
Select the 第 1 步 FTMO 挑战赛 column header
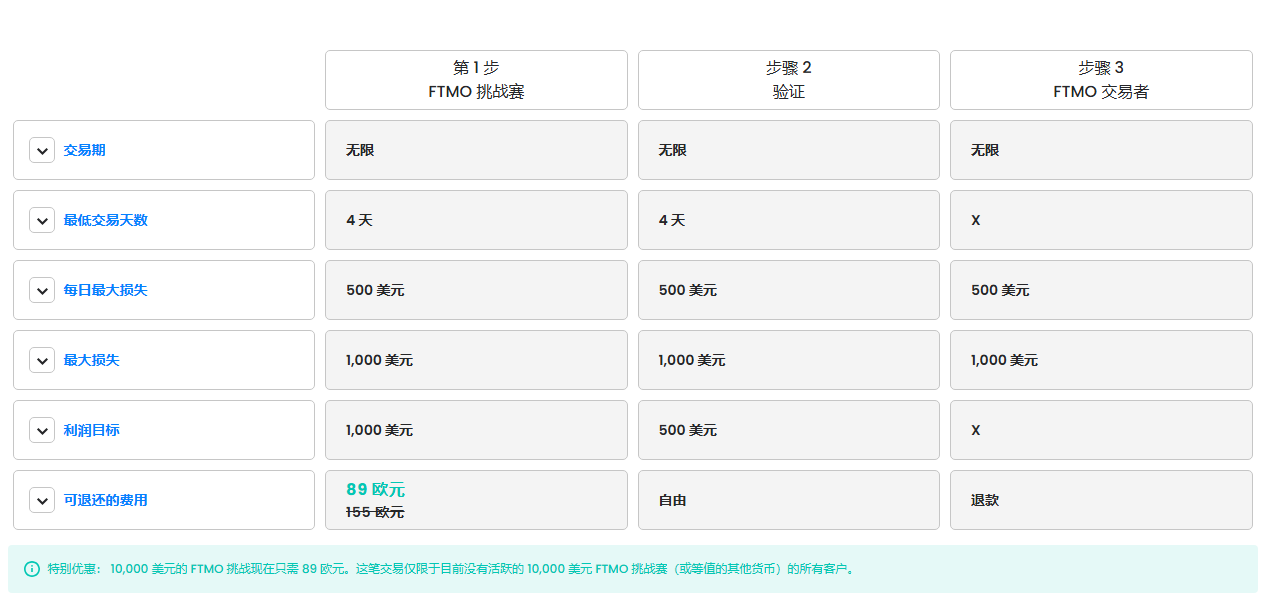pos(476,80)
